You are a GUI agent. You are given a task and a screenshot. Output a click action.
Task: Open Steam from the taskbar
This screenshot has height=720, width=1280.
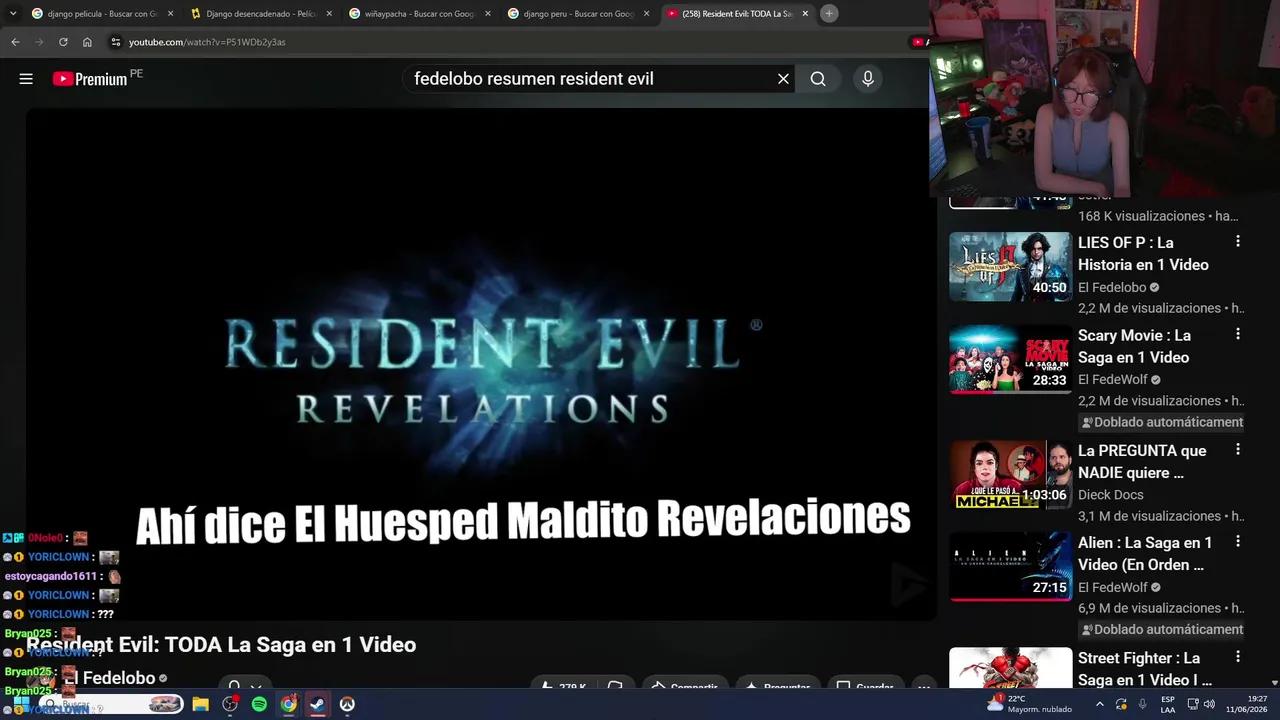pos(317,704)
